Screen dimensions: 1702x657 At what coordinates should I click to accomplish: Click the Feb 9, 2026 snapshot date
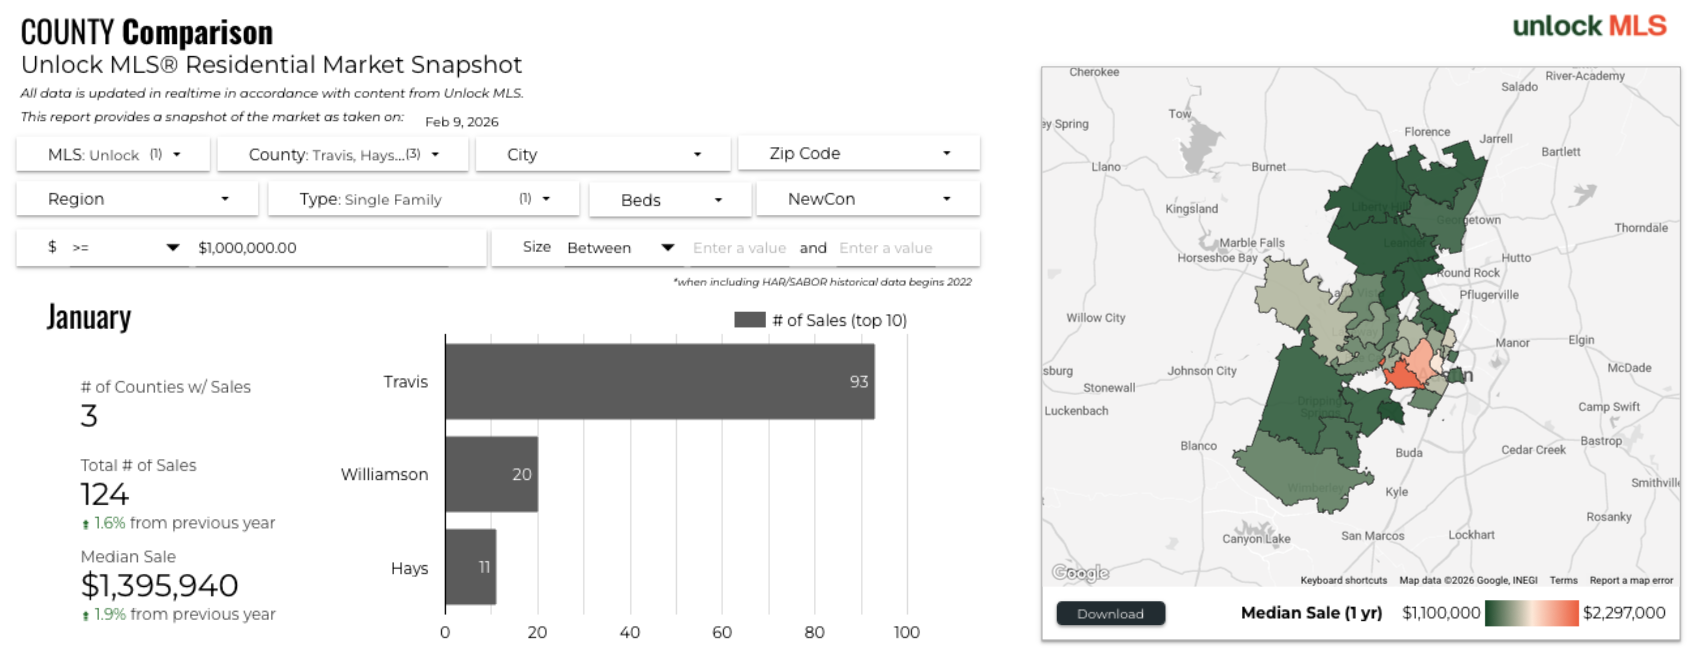tap(462, 122)
